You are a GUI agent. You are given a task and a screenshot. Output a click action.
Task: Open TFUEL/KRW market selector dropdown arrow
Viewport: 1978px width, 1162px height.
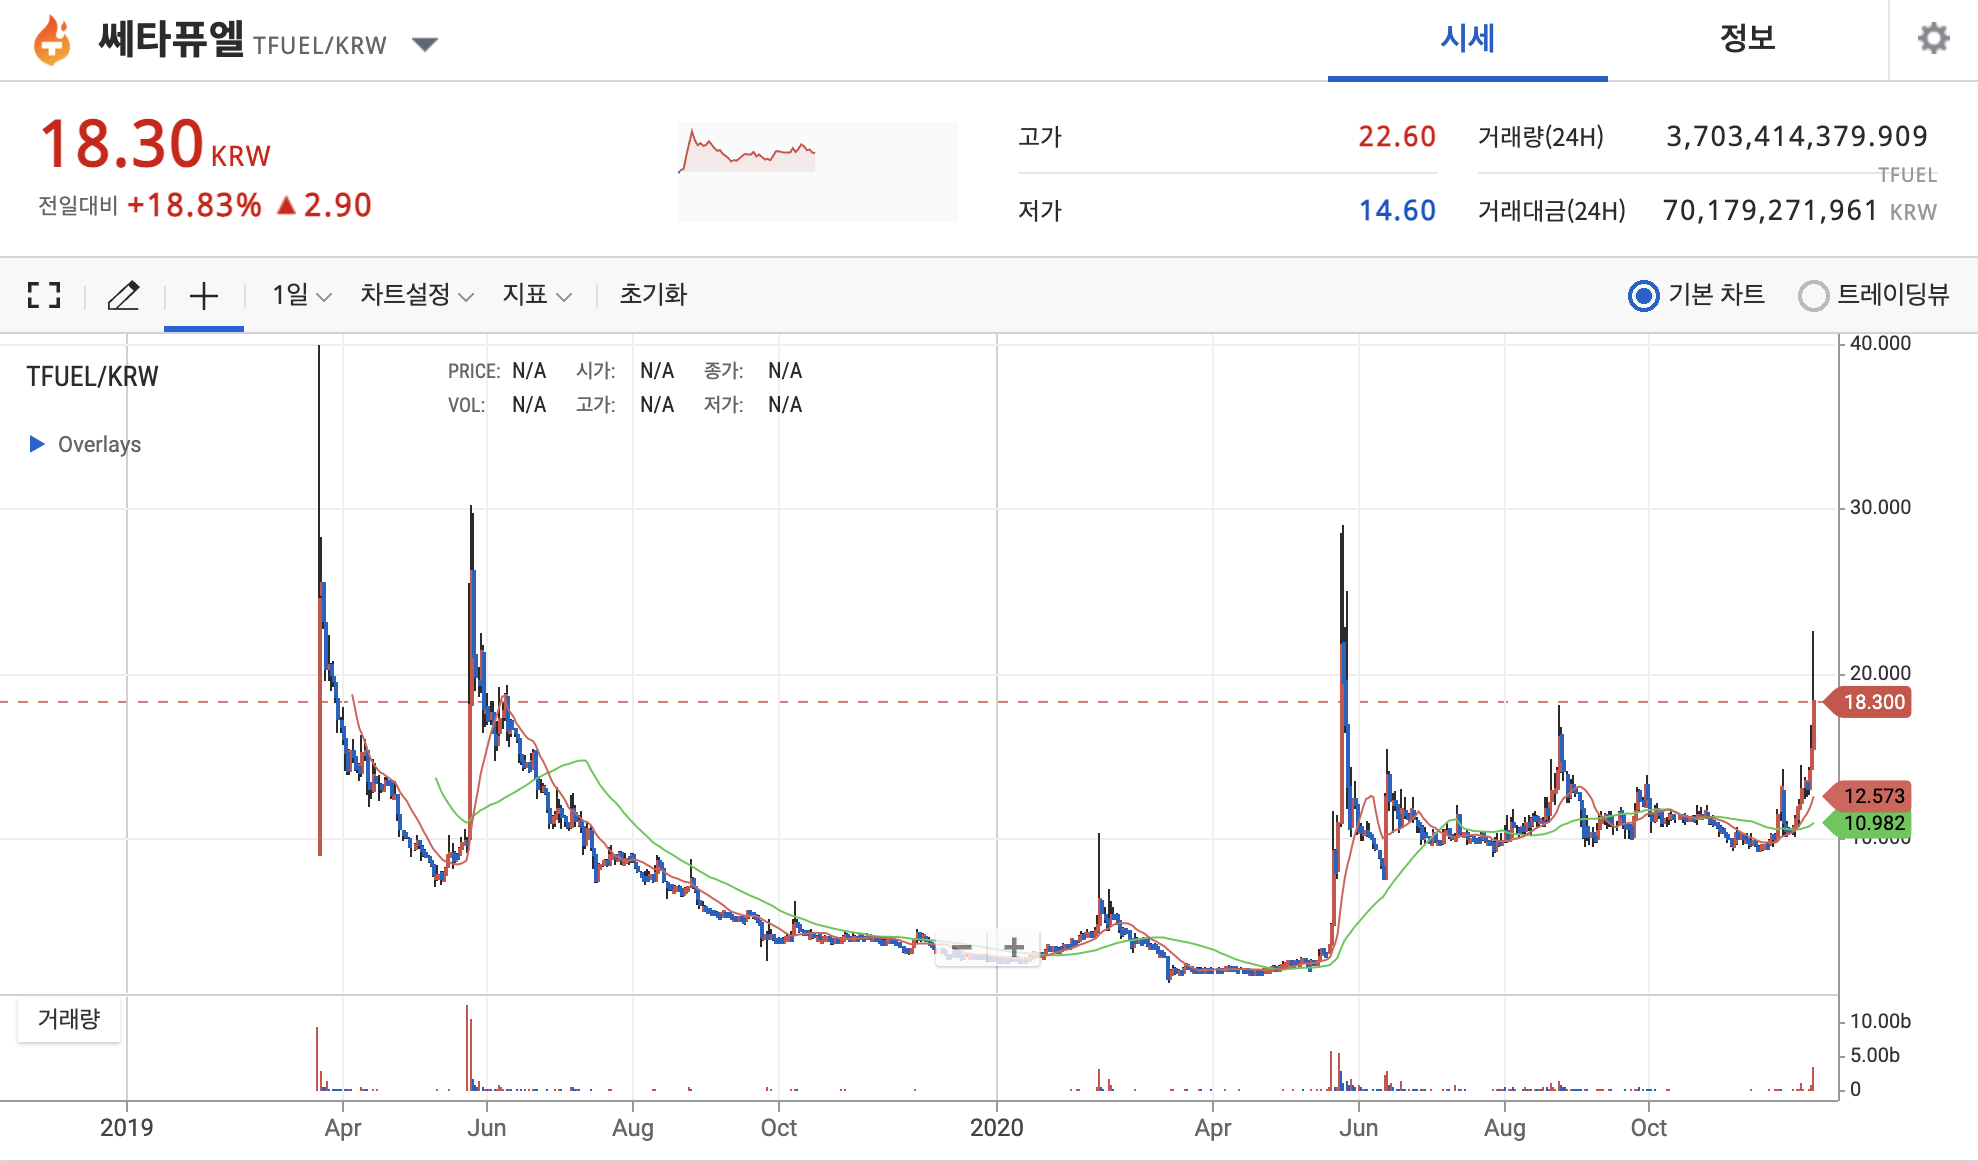click(x=425, y=44)
